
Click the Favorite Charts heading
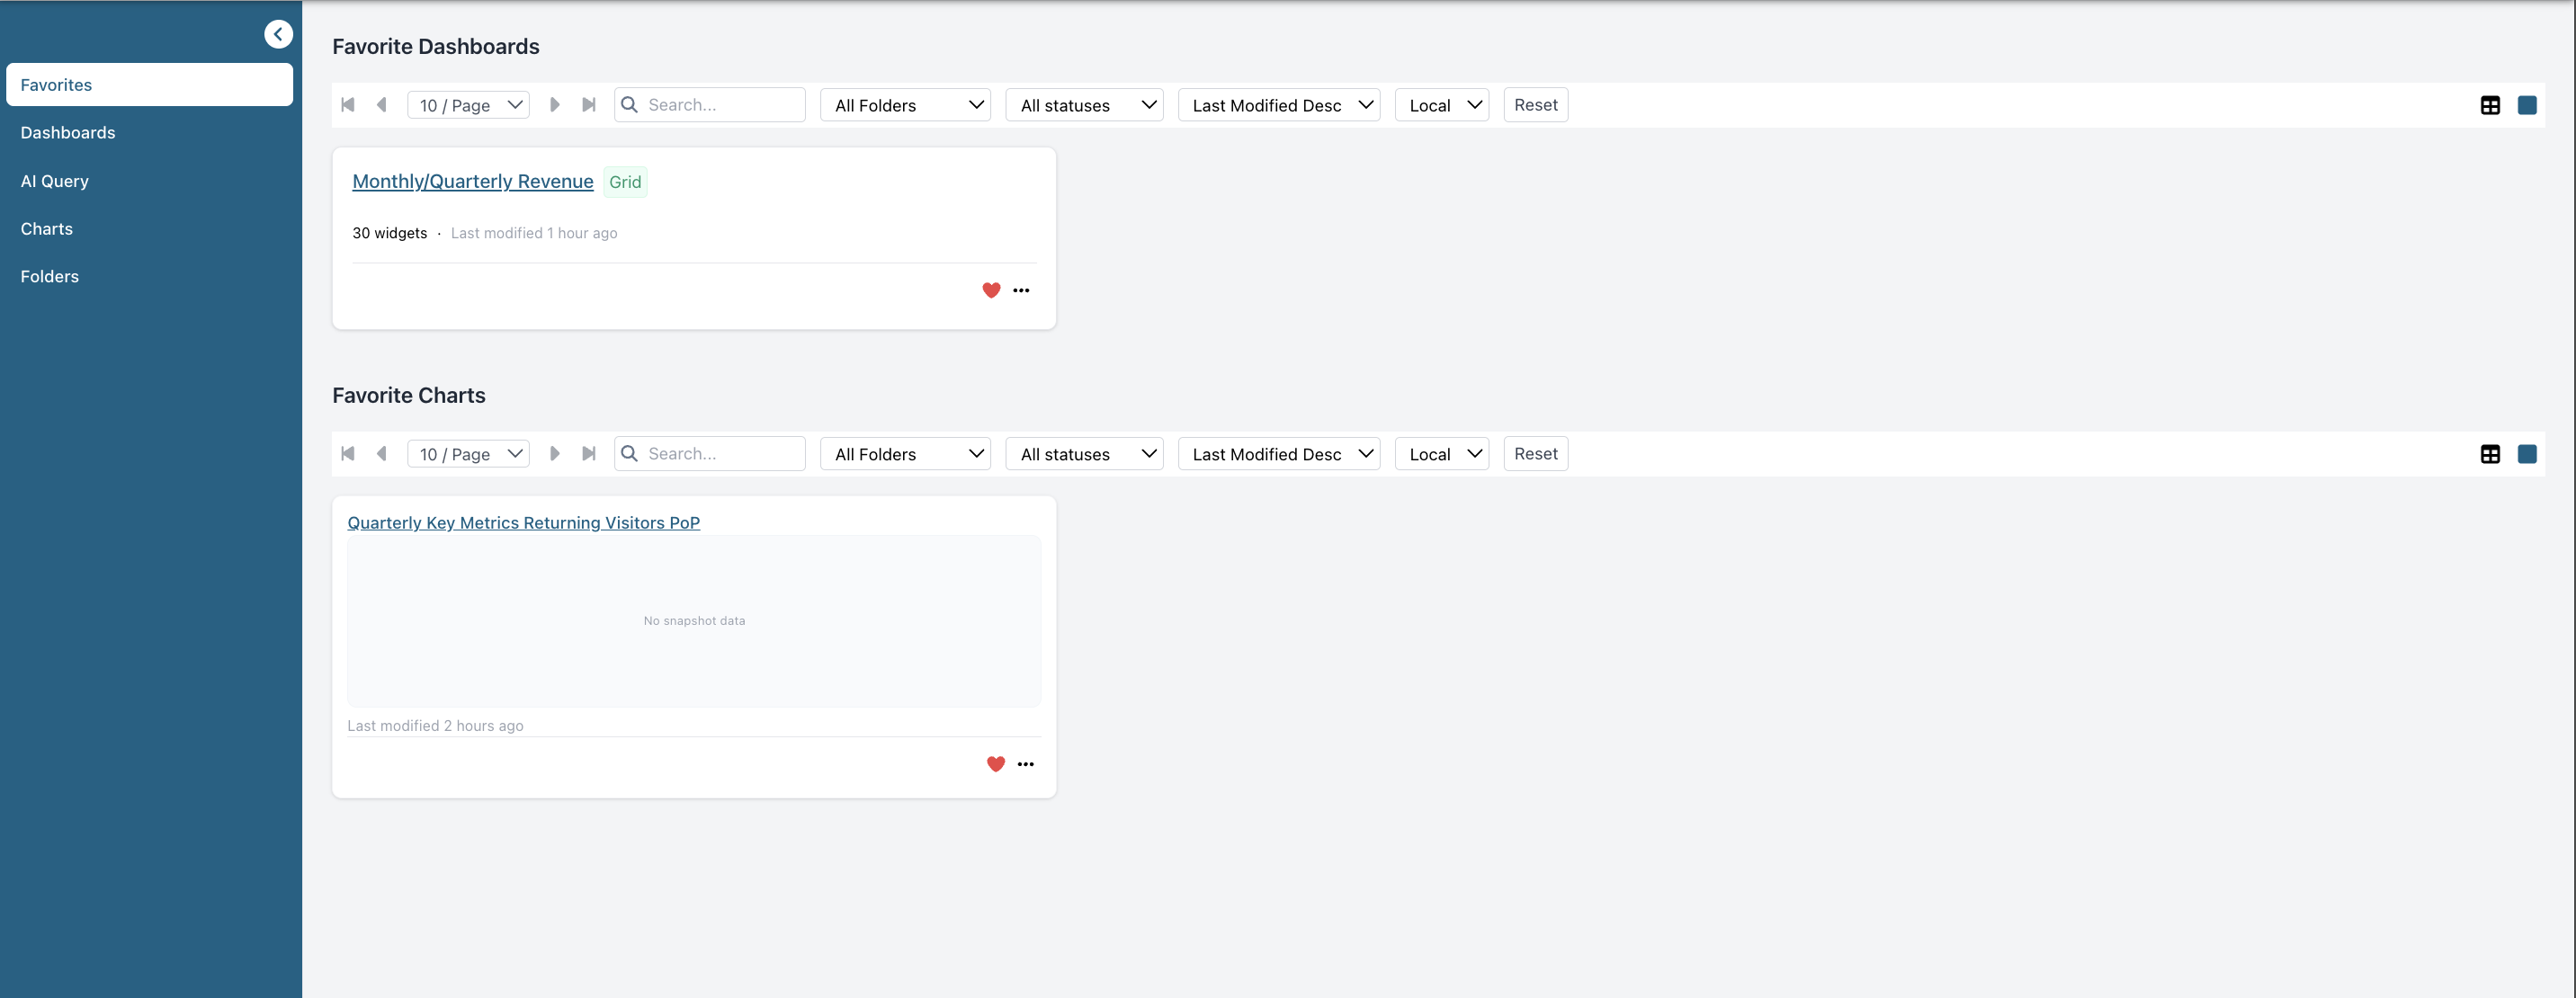coord(409,396)
